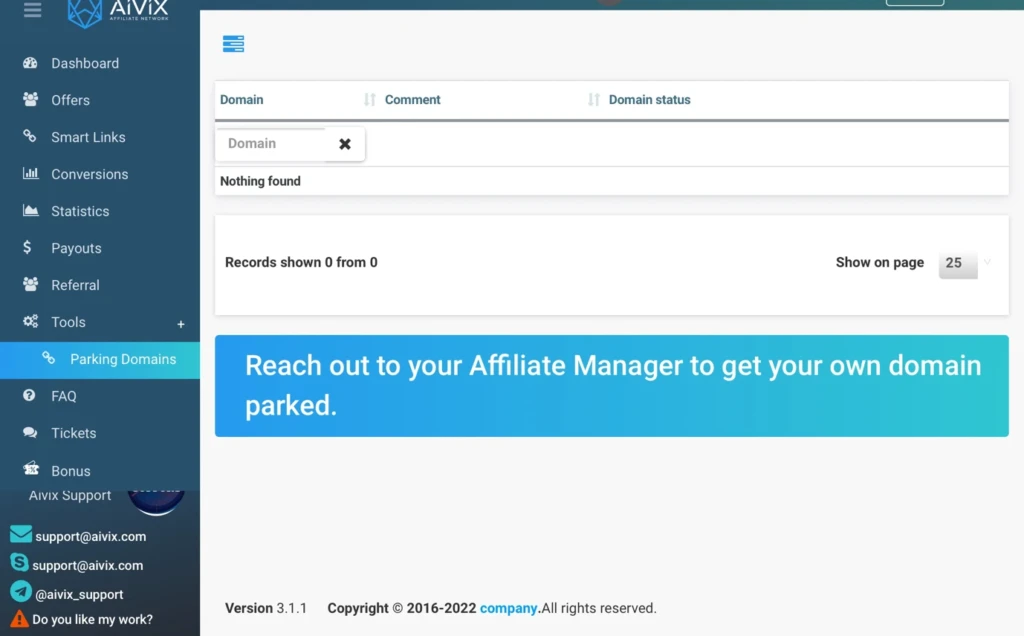Click the FAQ question mark icon
The height and width of the screenshot is (636, 1024).
coord(29,395)
